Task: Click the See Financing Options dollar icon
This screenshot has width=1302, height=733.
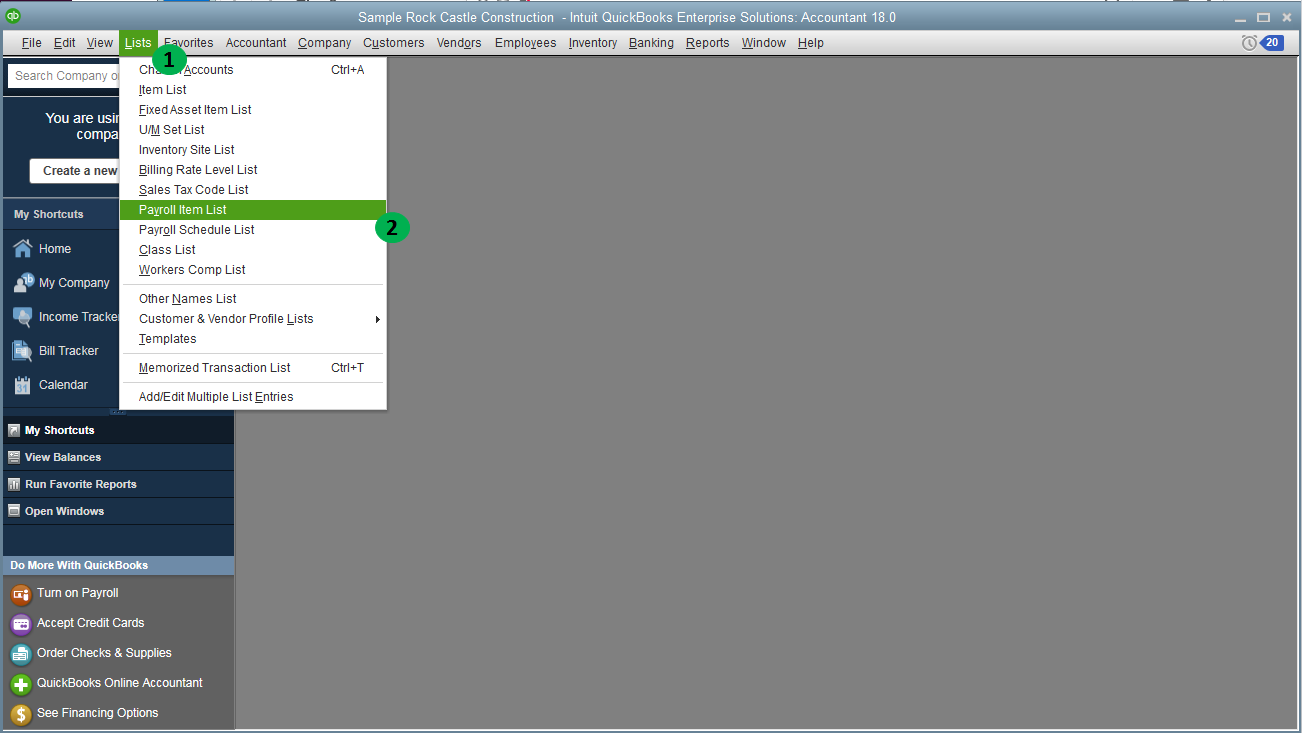Action: (19, 712)
